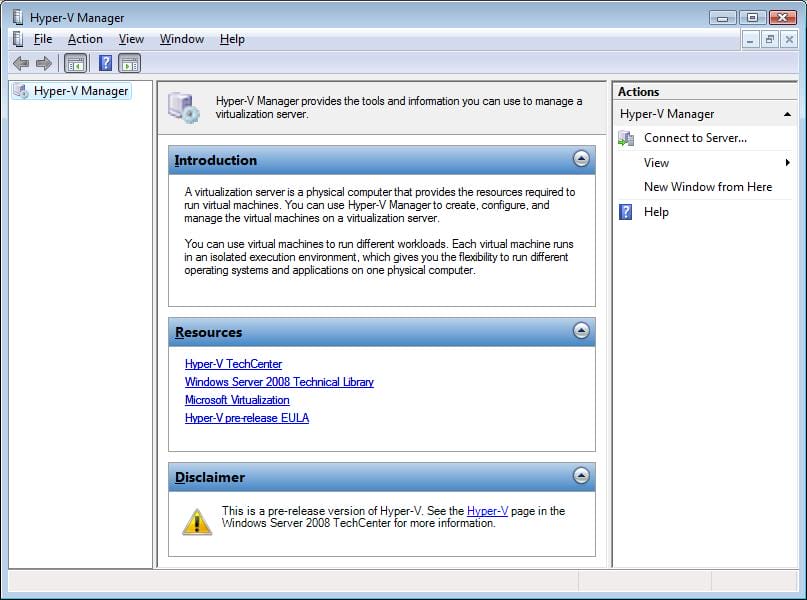Click the Hyper-V Manager tree node icon
807x600 pixels.
(x=21, y=91)
